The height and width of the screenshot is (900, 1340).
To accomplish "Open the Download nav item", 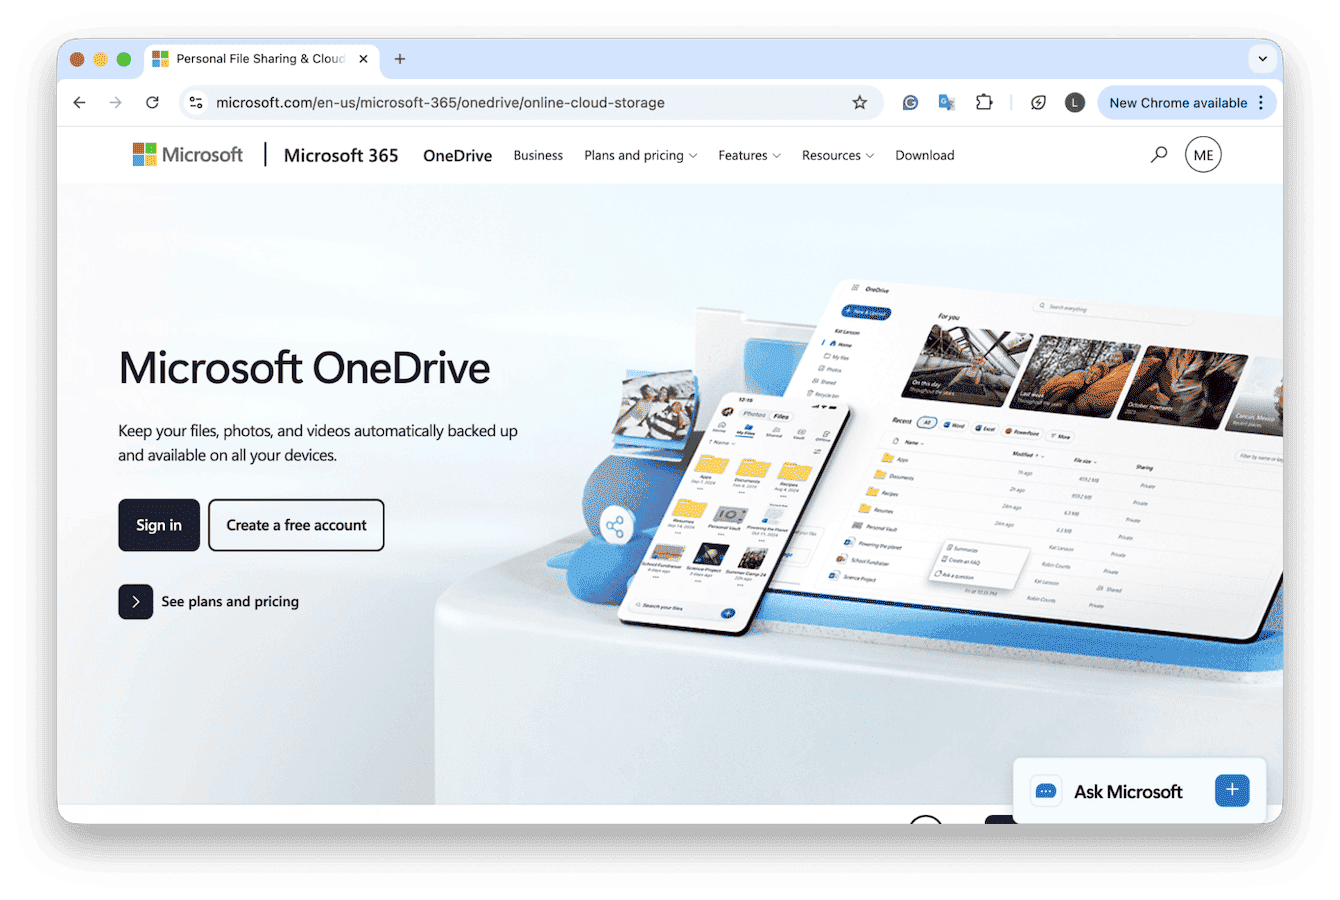I will pos(925,155).
